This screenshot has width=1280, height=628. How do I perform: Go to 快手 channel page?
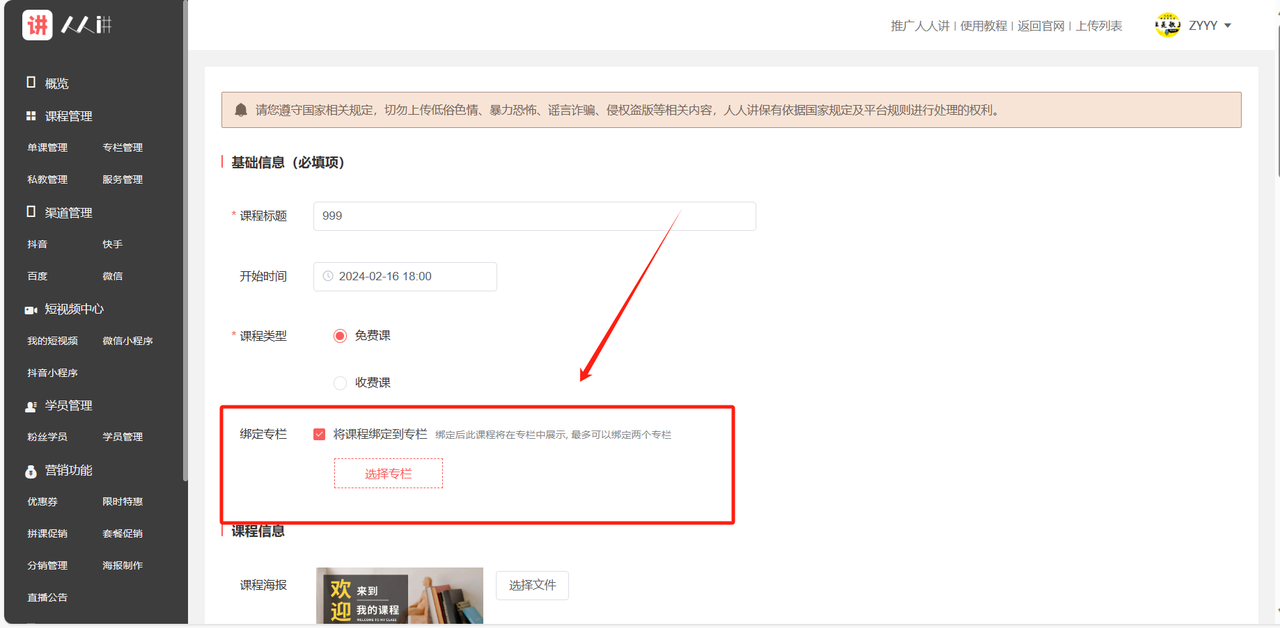click(112, 244)
